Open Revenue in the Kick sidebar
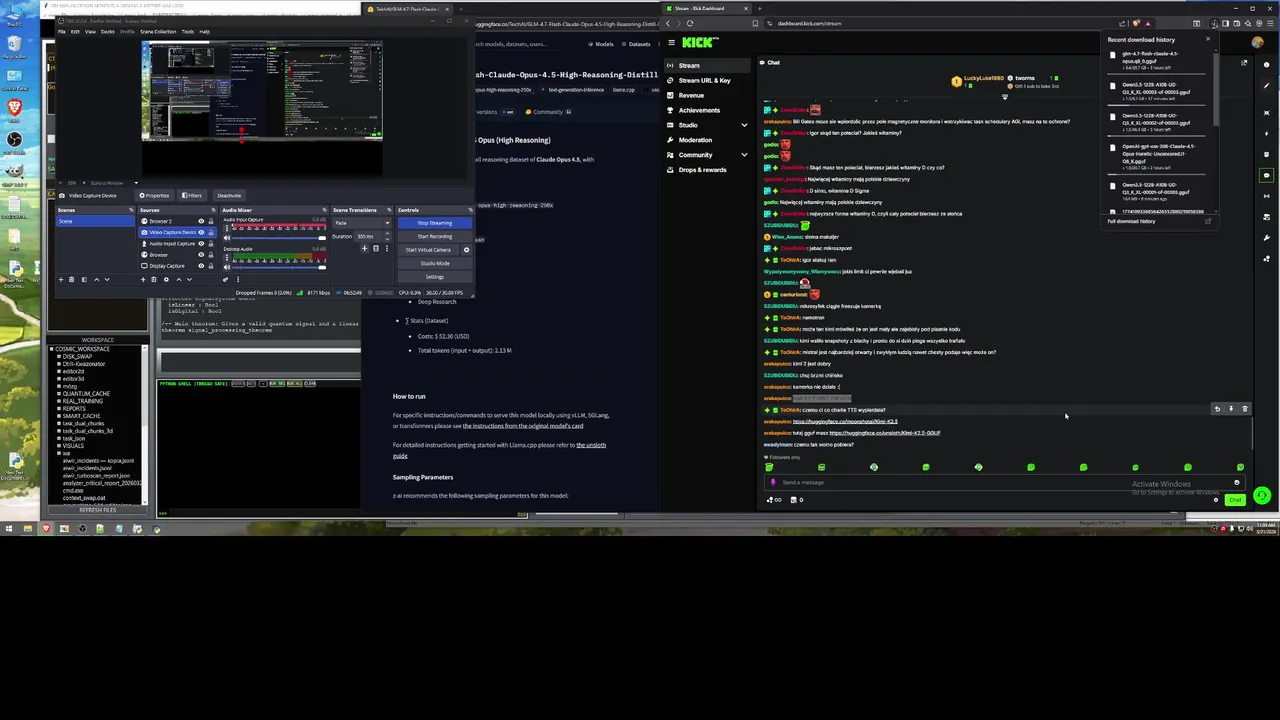The image size is (1280, 720). coord(691,95)
